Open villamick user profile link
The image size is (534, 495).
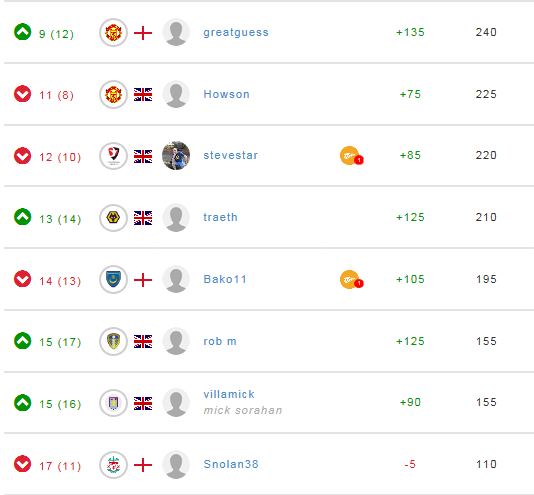(x=229, y=395)
